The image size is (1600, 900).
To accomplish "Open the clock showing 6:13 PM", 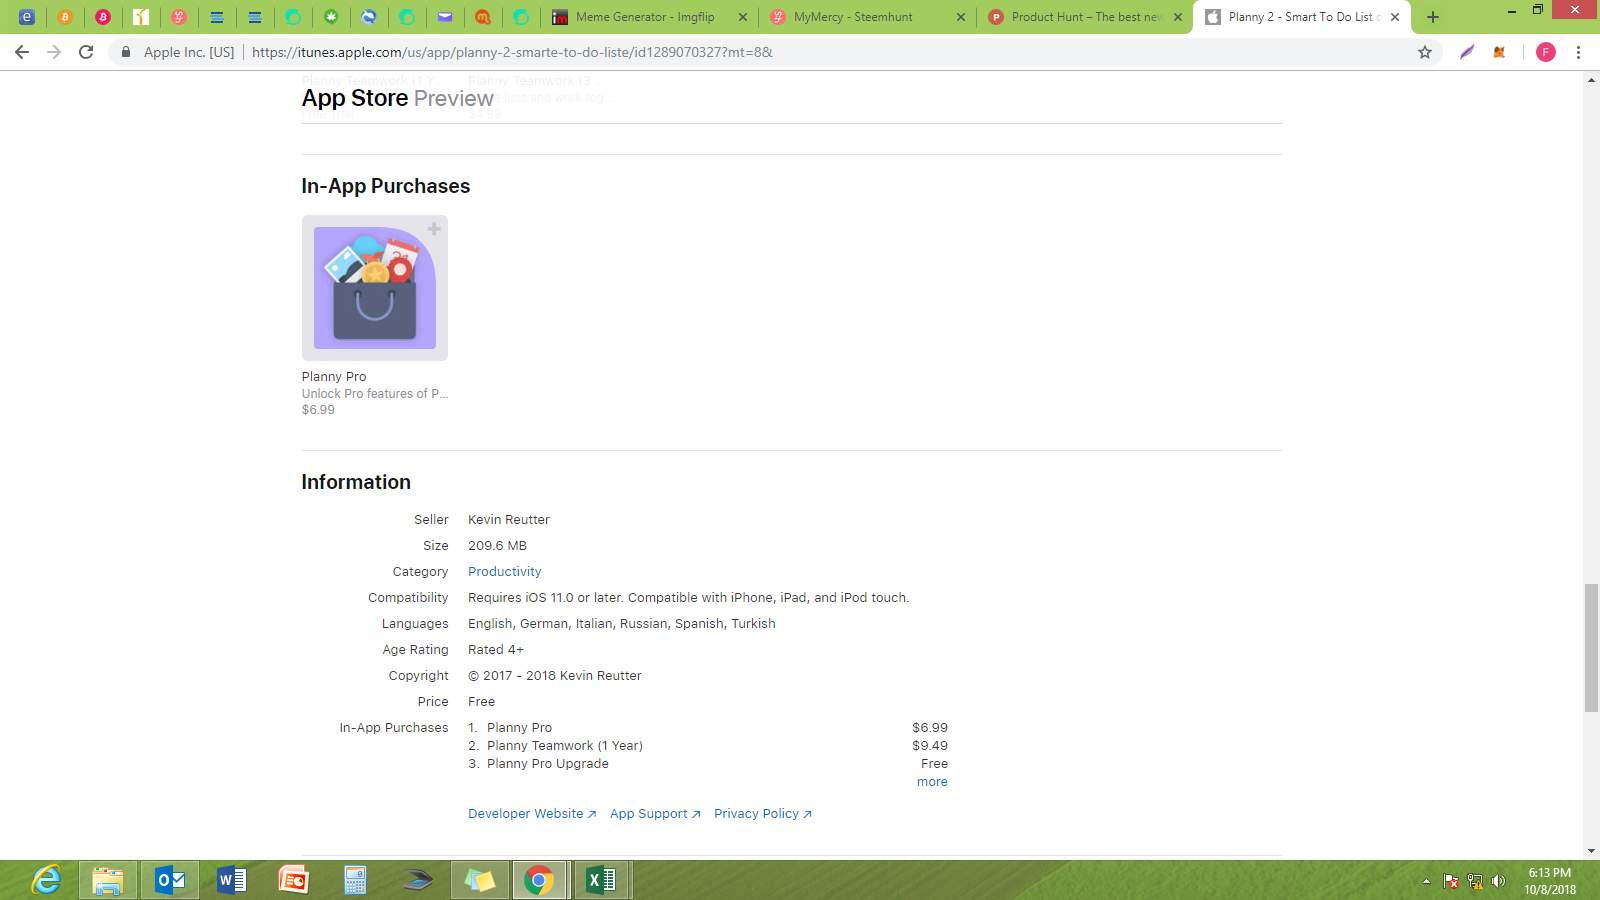I will pos(1550,881).
